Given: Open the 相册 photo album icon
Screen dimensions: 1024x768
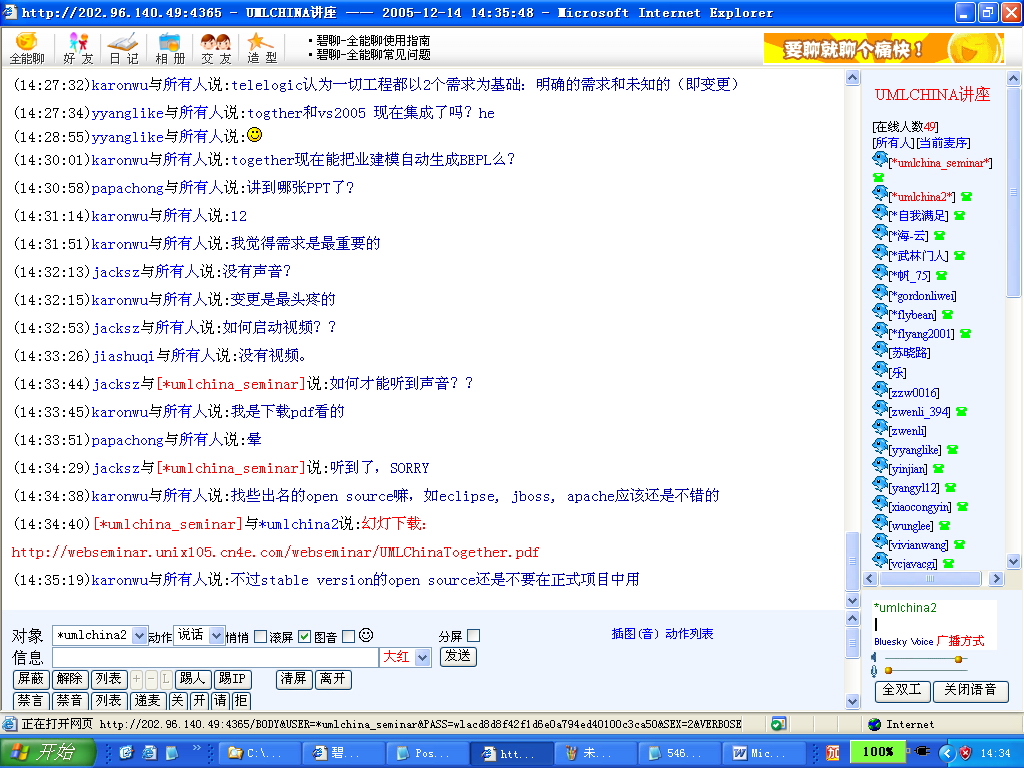Looking at the screenshot, I should click(170, 48).
